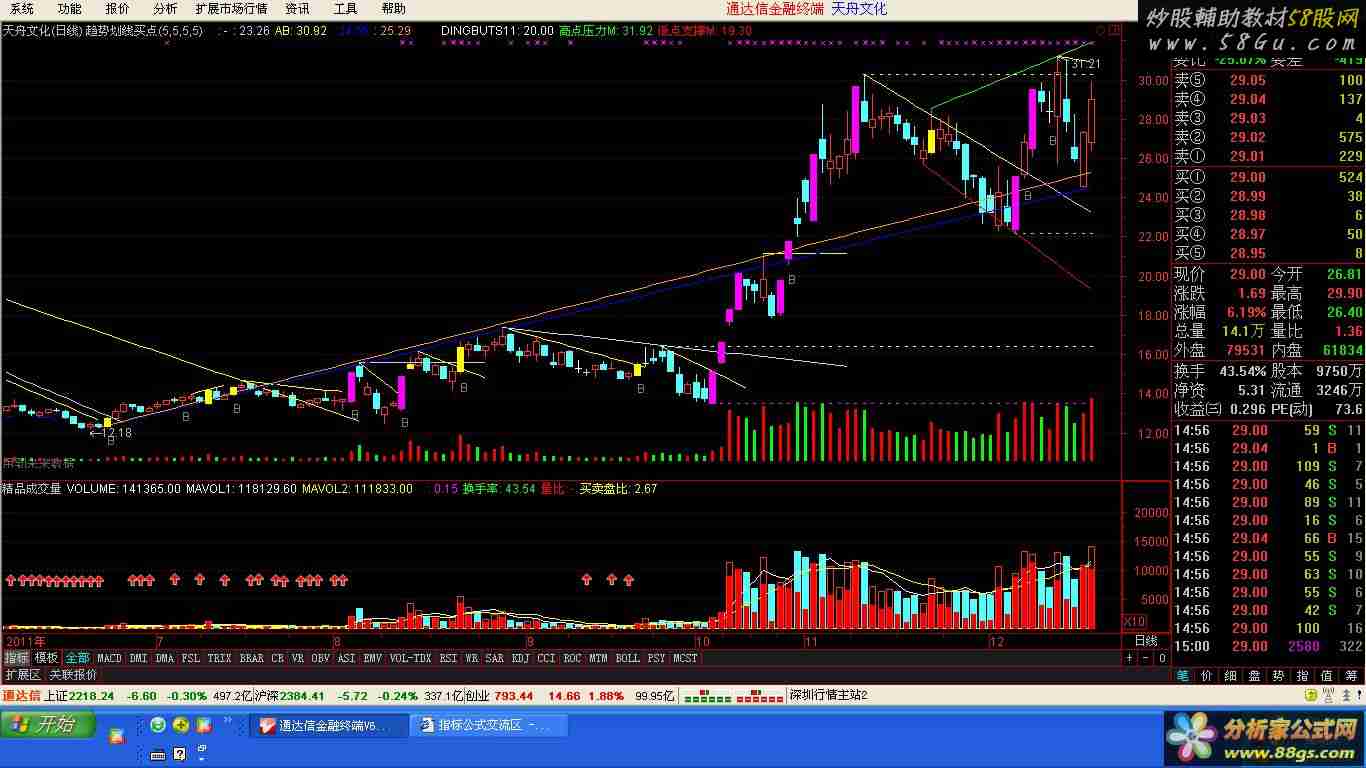Click the yellow-green quick launch icon
This screenshot has height=768, width=1366.
click(x=181, y=725)
